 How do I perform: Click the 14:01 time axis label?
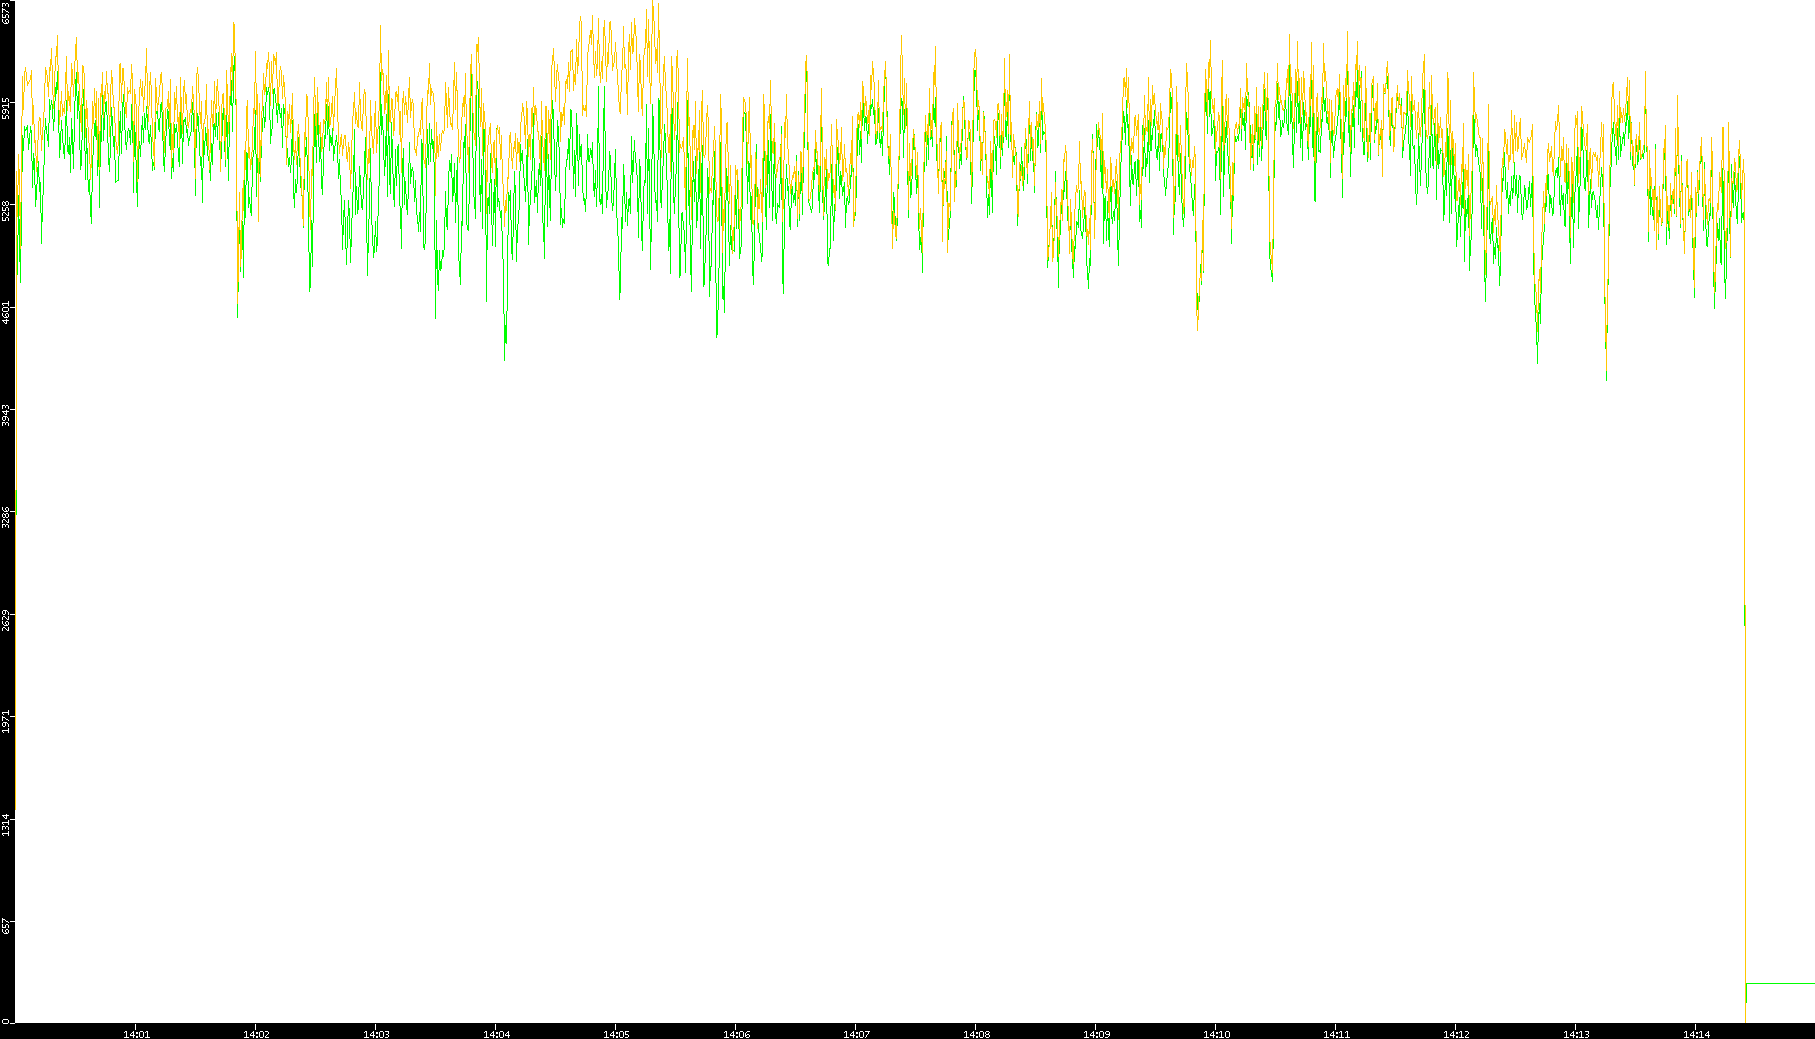coord(136,1034)
